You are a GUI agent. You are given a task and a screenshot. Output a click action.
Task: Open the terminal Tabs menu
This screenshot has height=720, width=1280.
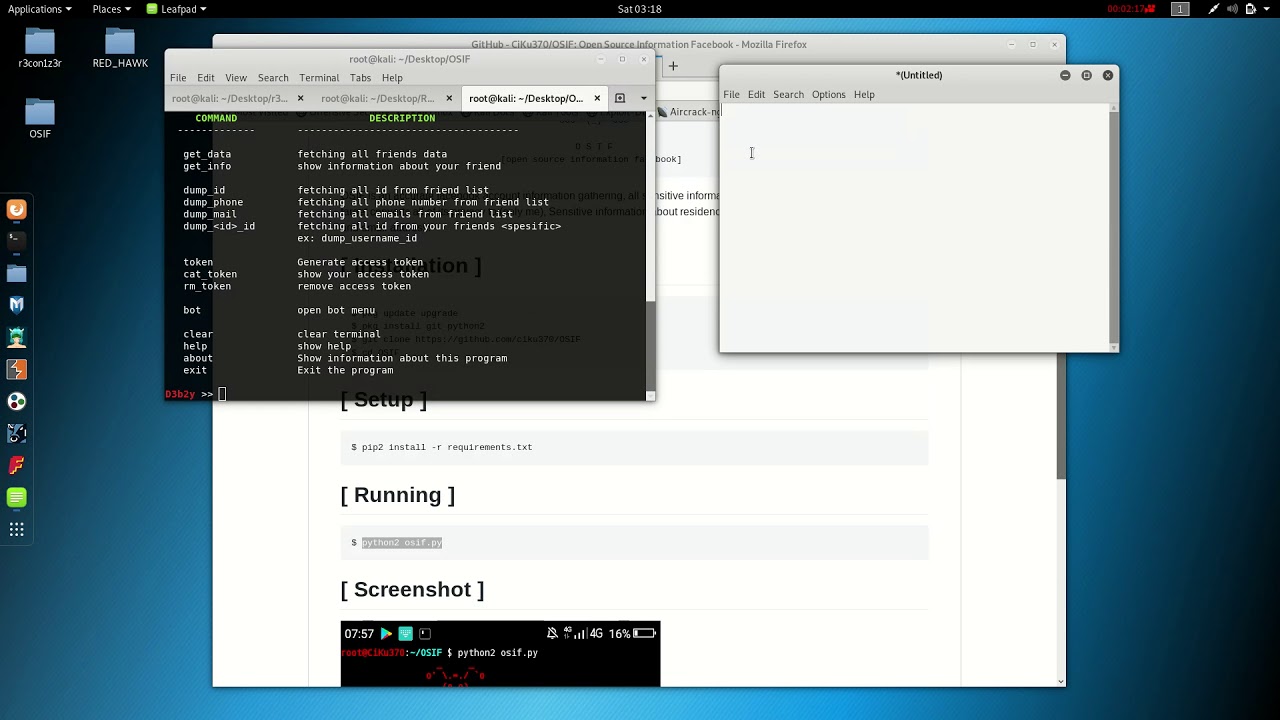pyautogui.click(x=361, y=78)
